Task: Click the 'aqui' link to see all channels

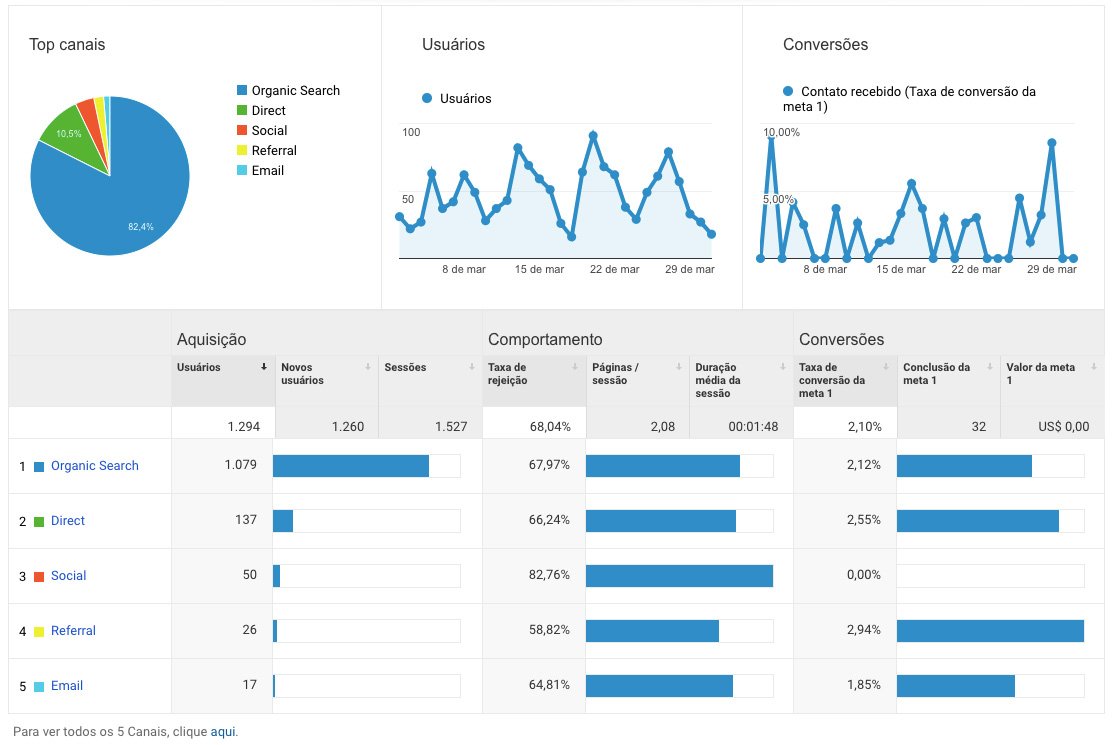Action: (x=223, y=732)
